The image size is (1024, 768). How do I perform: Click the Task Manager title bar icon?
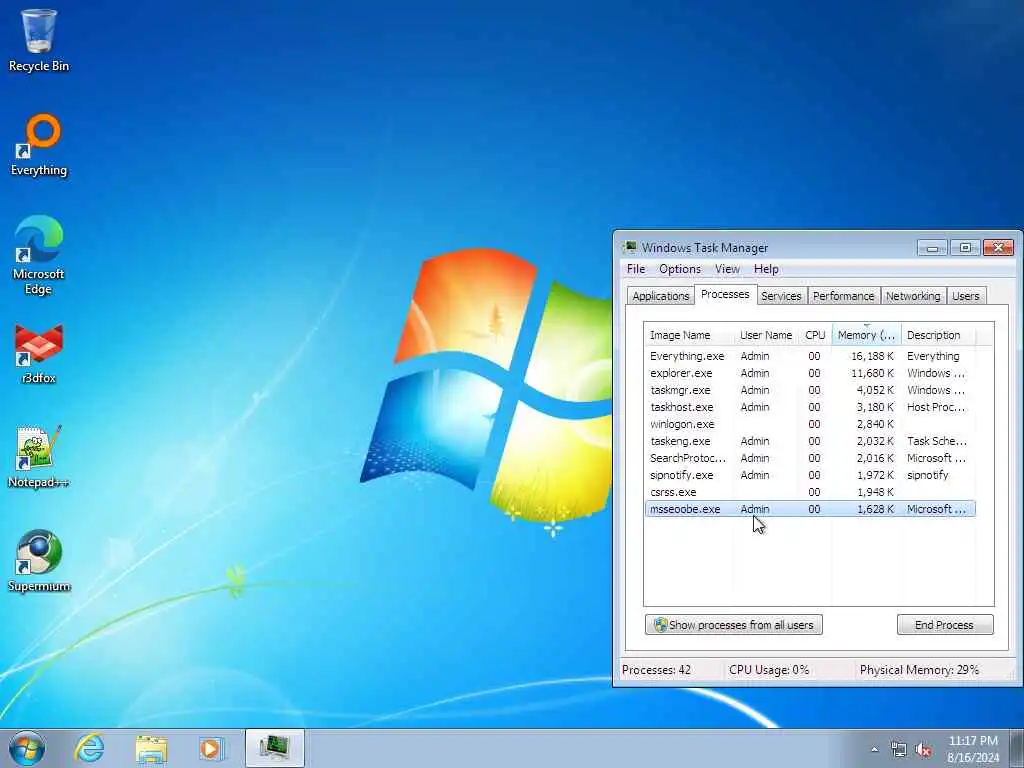[x=630, y=247]
